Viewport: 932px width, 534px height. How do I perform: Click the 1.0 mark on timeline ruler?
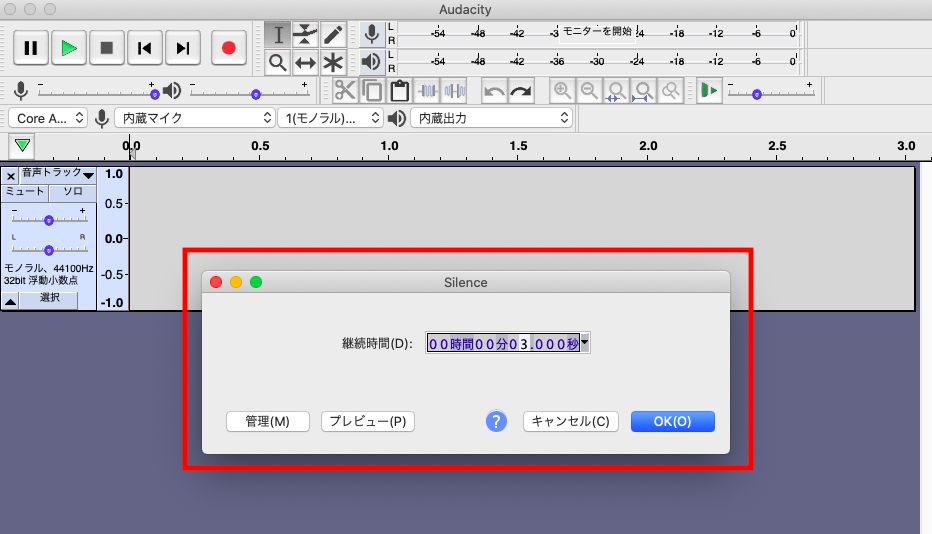tap(389, 146)
